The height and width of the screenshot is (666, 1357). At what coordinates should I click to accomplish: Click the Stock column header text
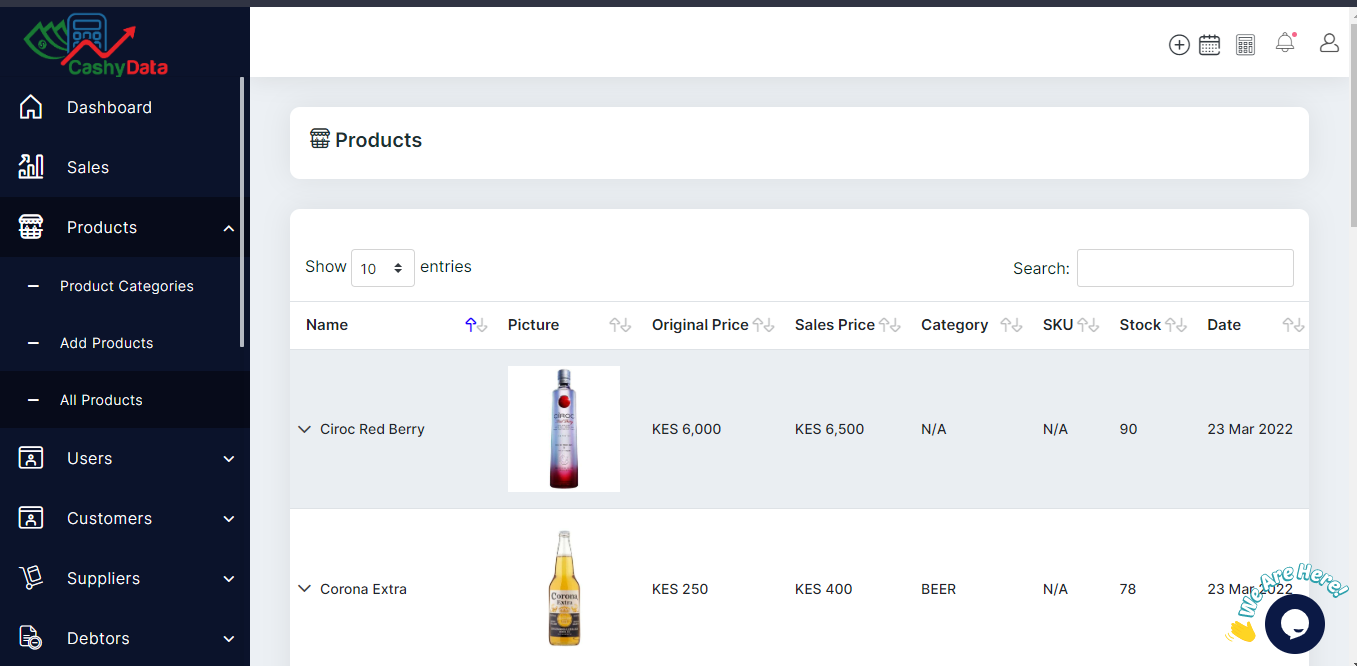click(x=1140, y=325)
